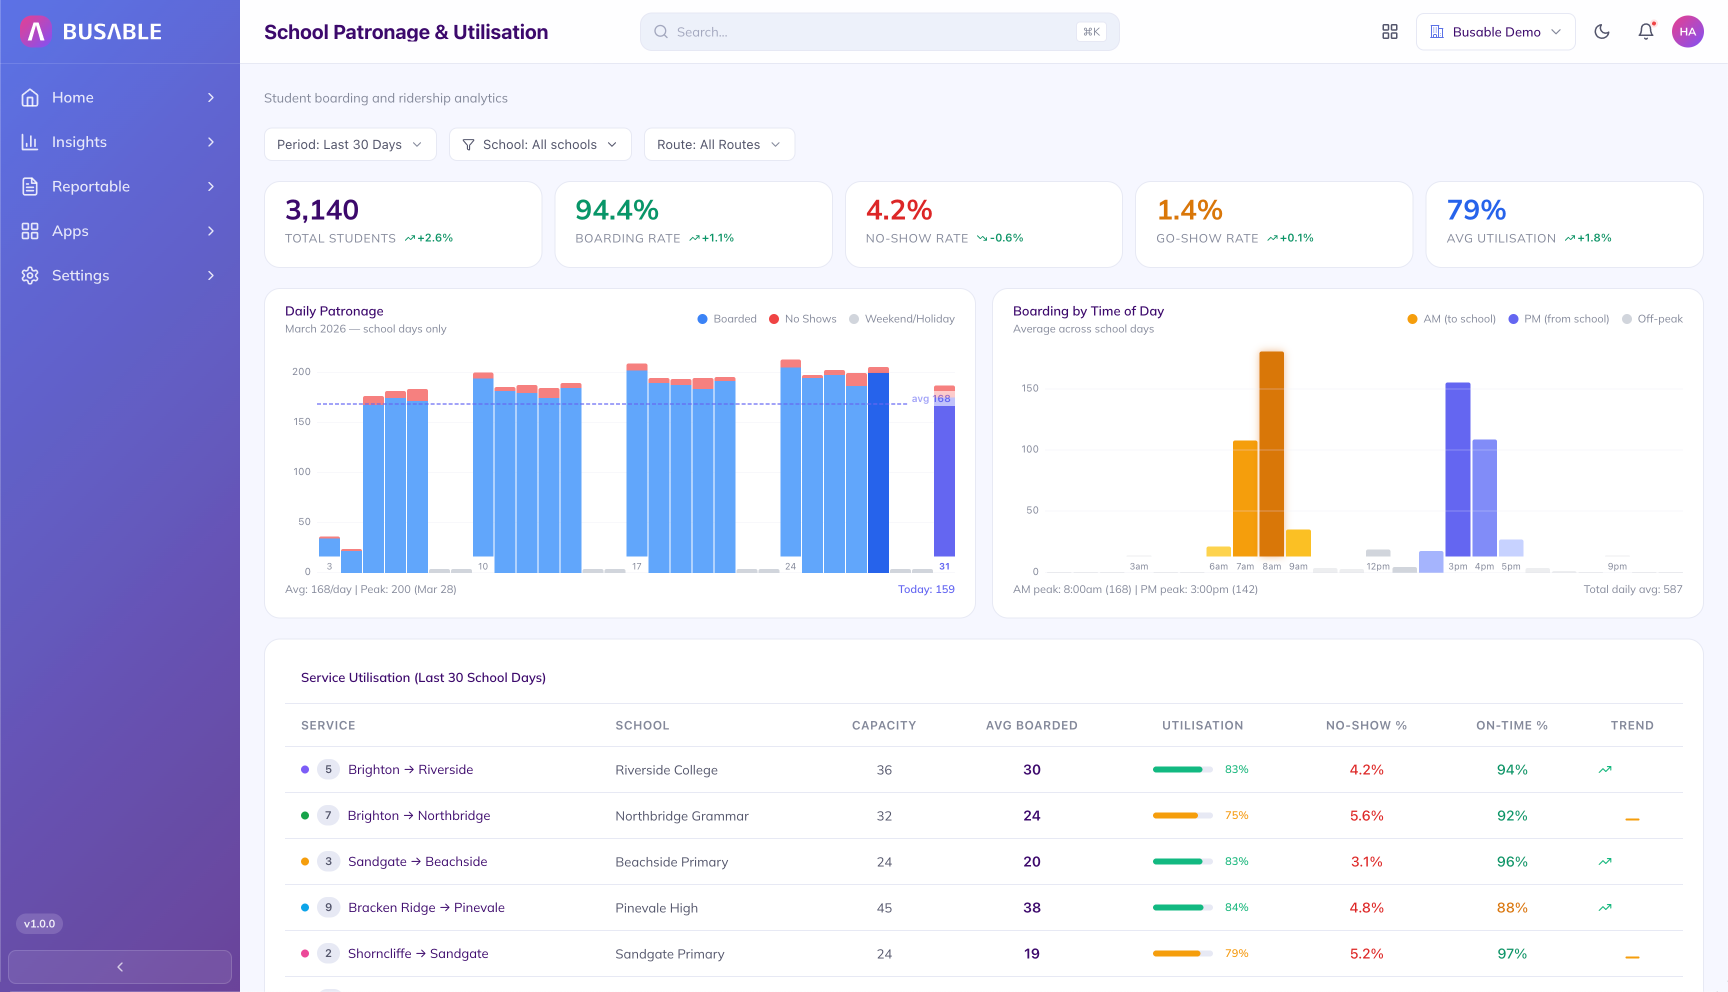Open the Brighton → Riverside service link
Viewport: 1728px width, 992px height.
tap(410, 770)
